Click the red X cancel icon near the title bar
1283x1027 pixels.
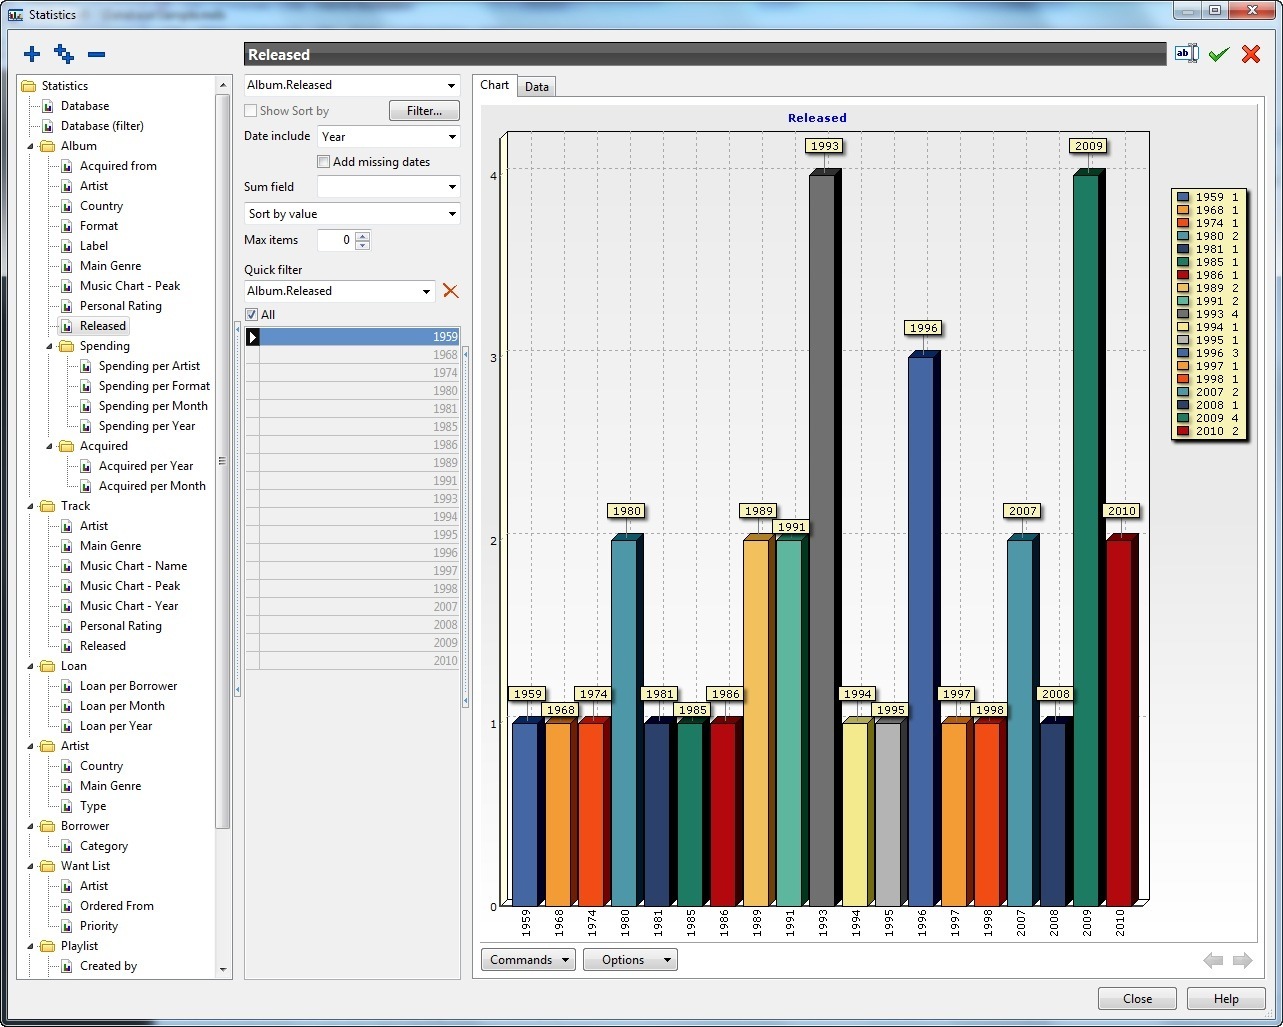pyautogui.click(x=1251, y=54)
